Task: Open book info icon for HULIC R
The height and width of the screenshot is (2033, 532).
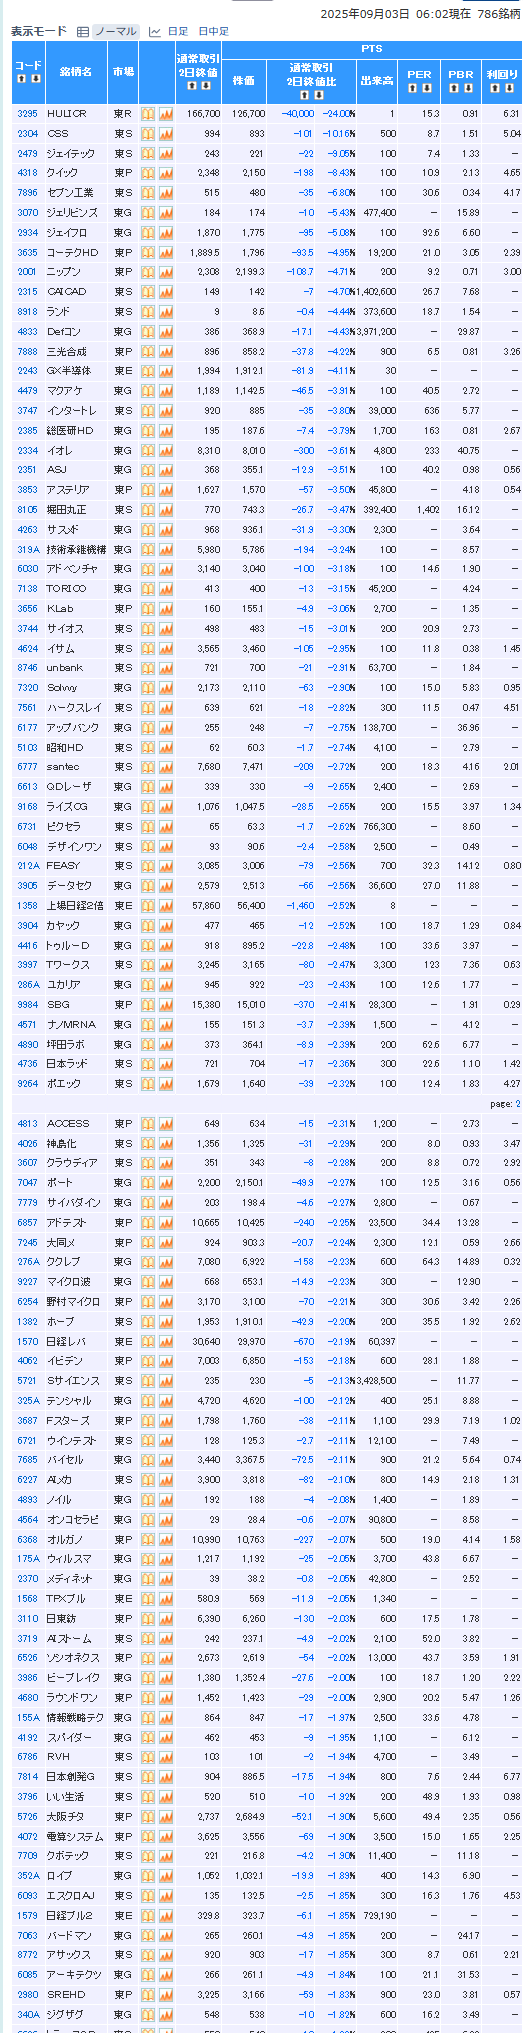Action: pos(147,114)
